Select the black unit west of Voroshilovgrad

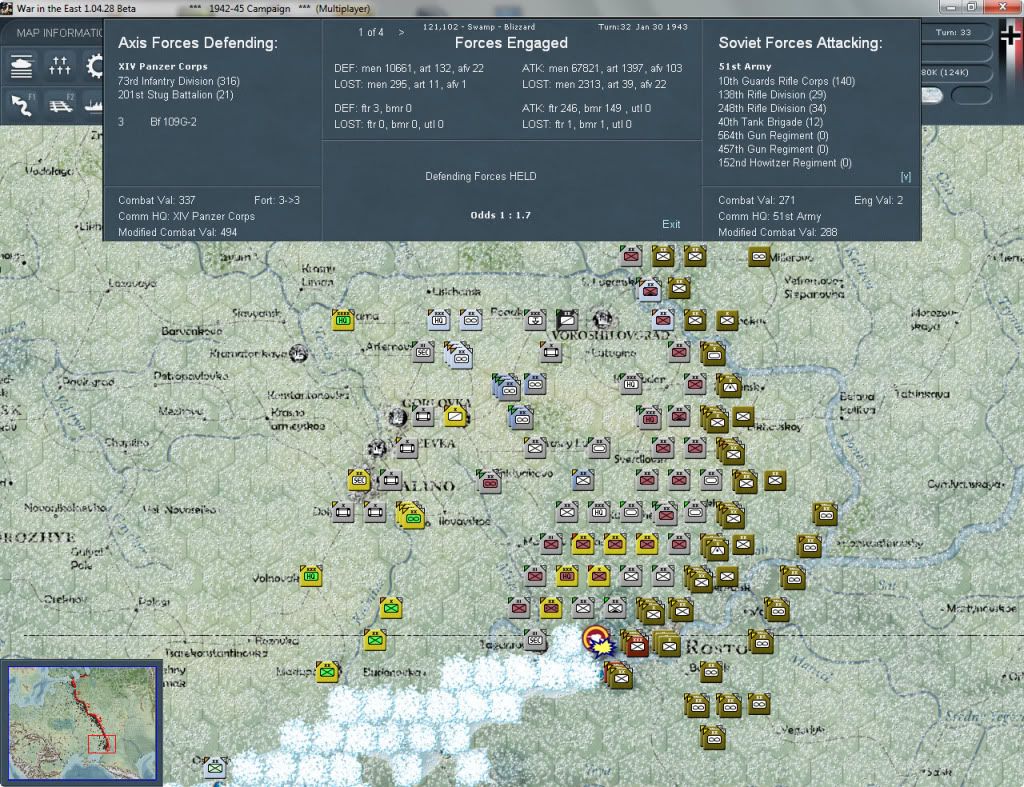tap(567, 319)
